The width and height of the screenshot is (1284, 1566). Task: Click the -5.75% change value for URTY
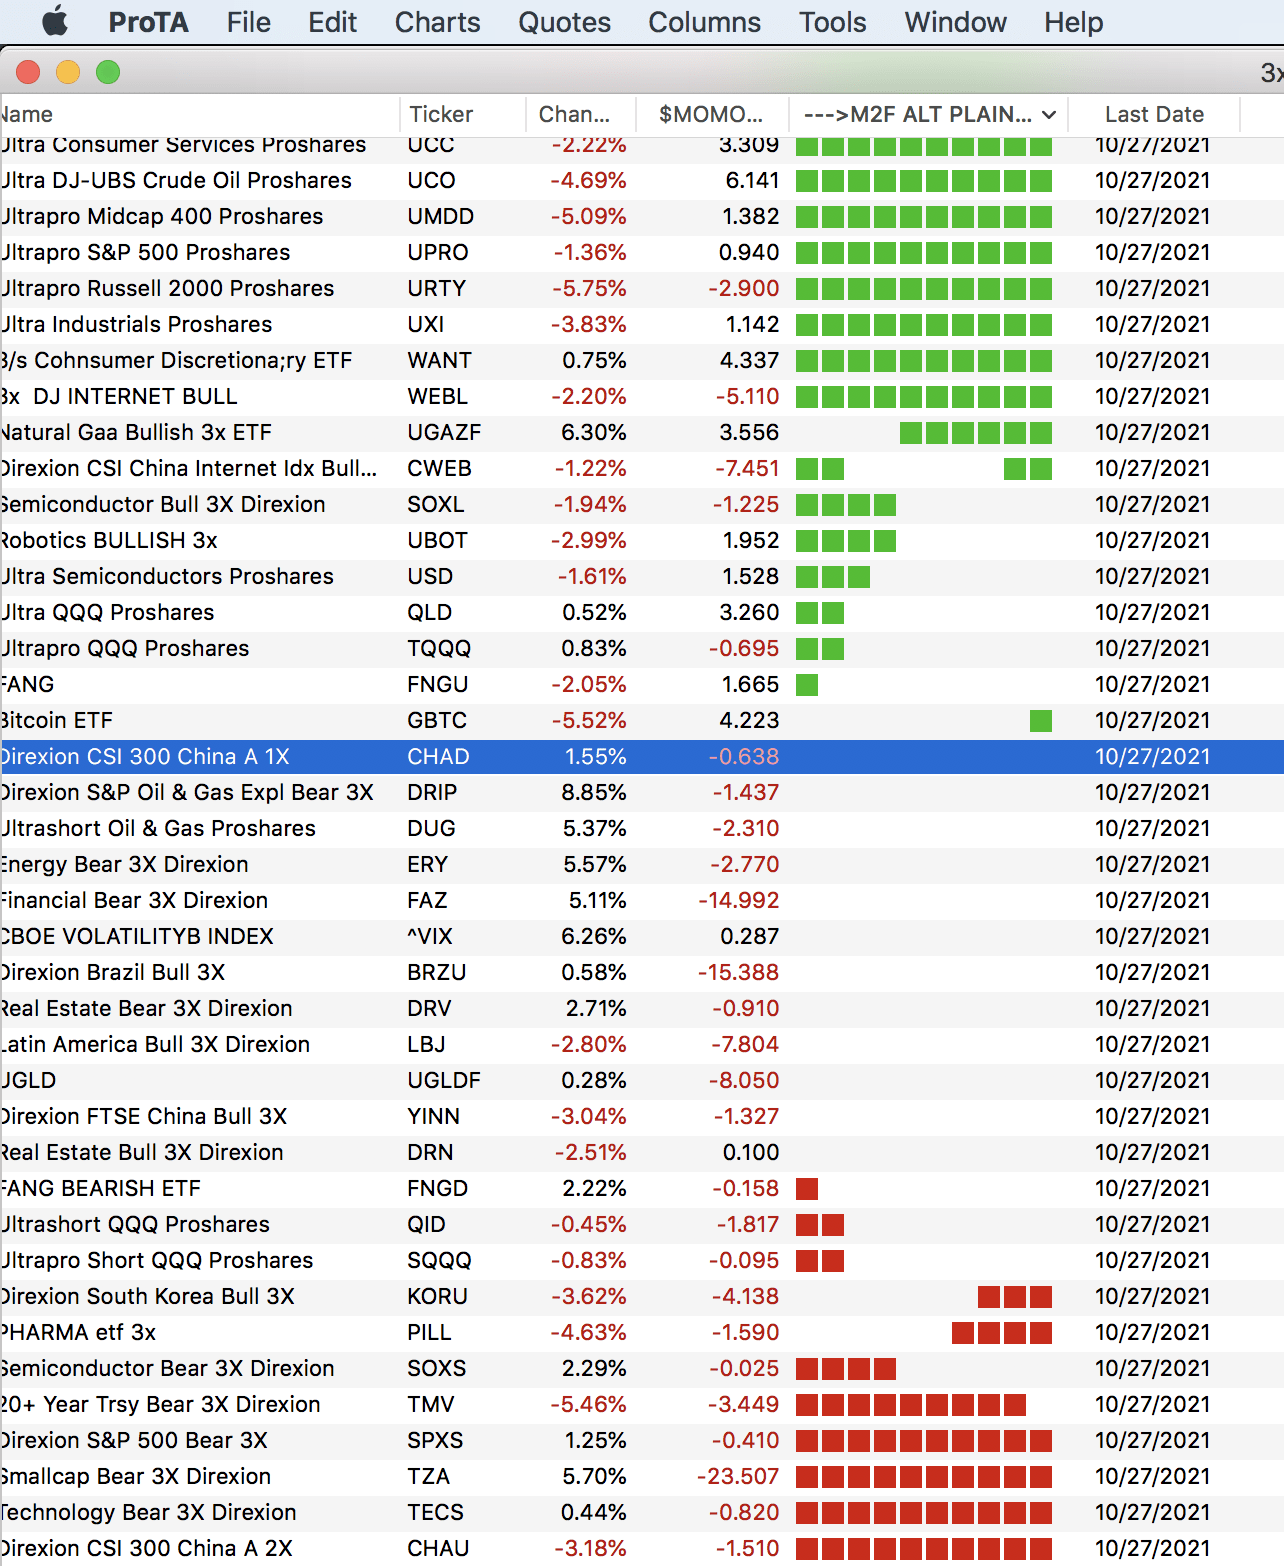[590, 288]
